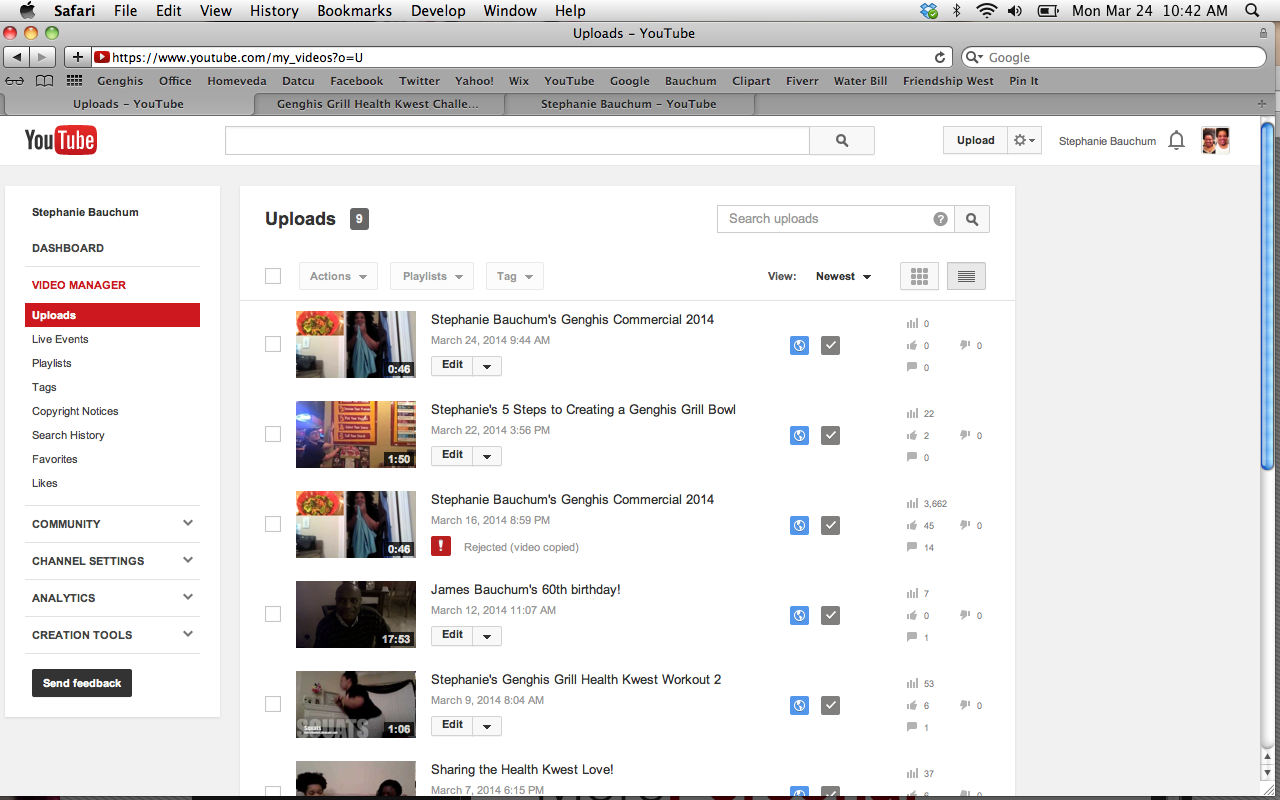Open video title Stephanie's Genghis Grill Health Kwest Workout 2
This screenshot has width=1280, height=800.
(576, 680)
